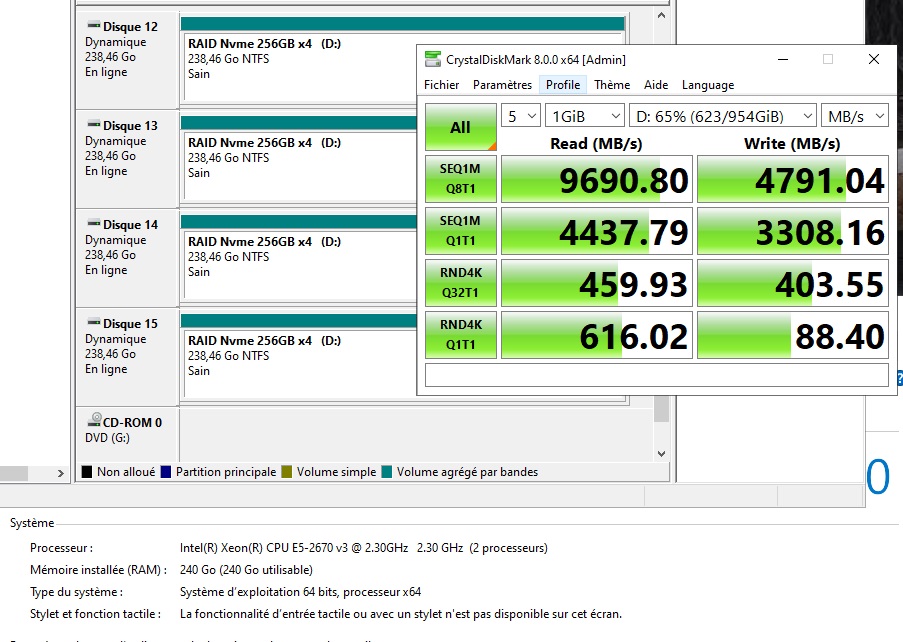Click the SEQ1M Q8T1 write result 4791.04
This screenshot has width=903, height=642.
[x=792, y=179]
